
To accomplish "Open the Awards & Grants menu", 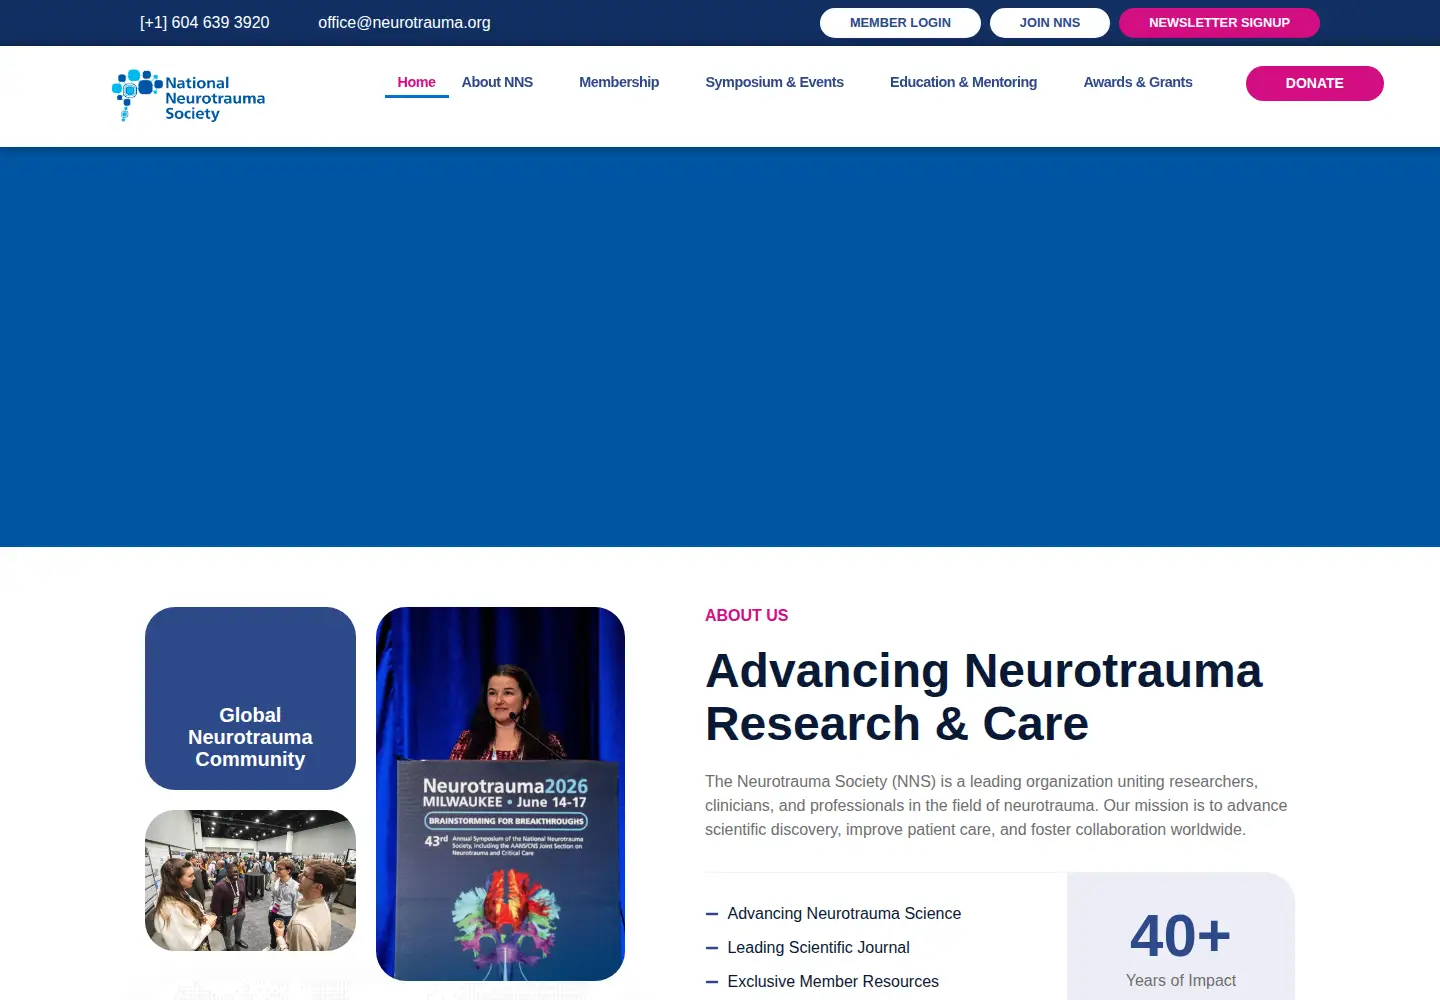I will pos(1138,82).
